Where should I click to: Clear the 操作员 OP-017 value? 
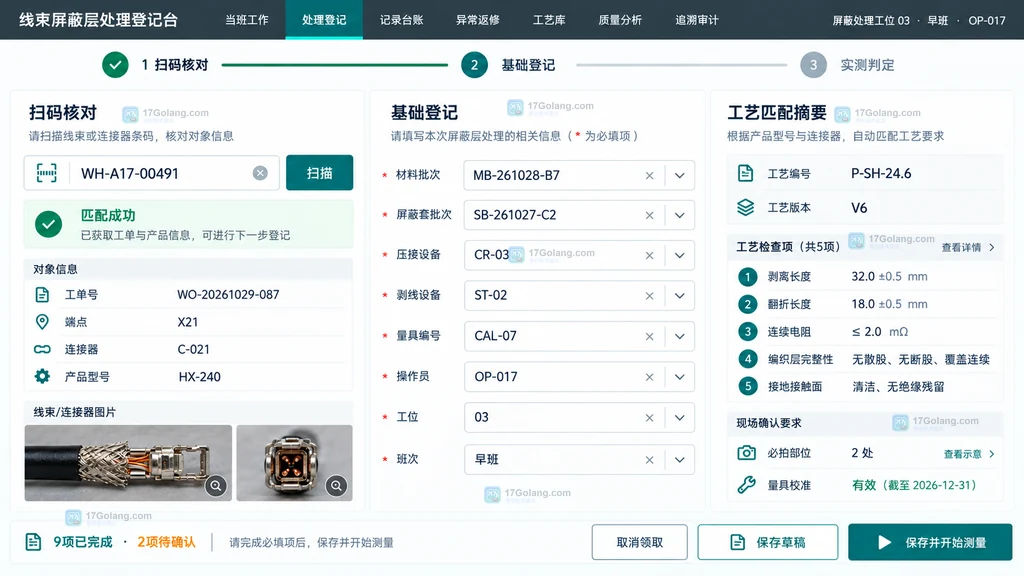tap(649, 377)
